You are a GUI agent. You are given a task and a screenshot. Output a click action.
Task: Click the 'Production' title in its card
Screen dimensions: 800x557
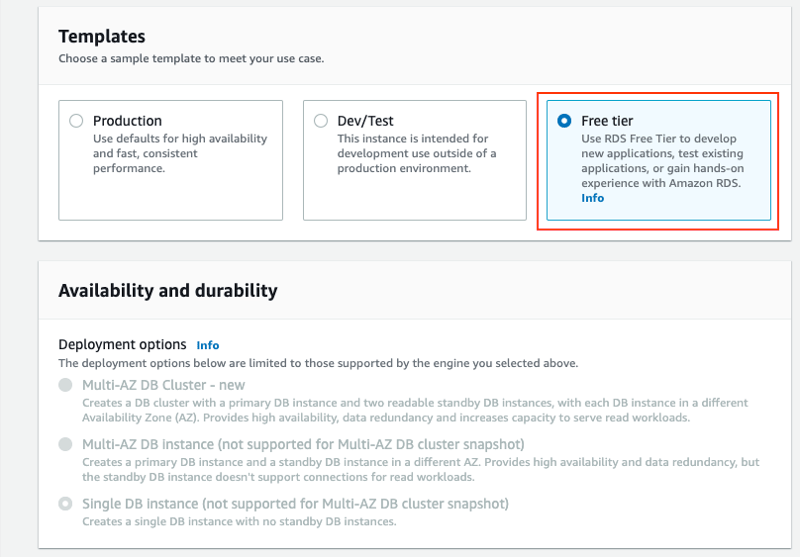coord(127,121)
